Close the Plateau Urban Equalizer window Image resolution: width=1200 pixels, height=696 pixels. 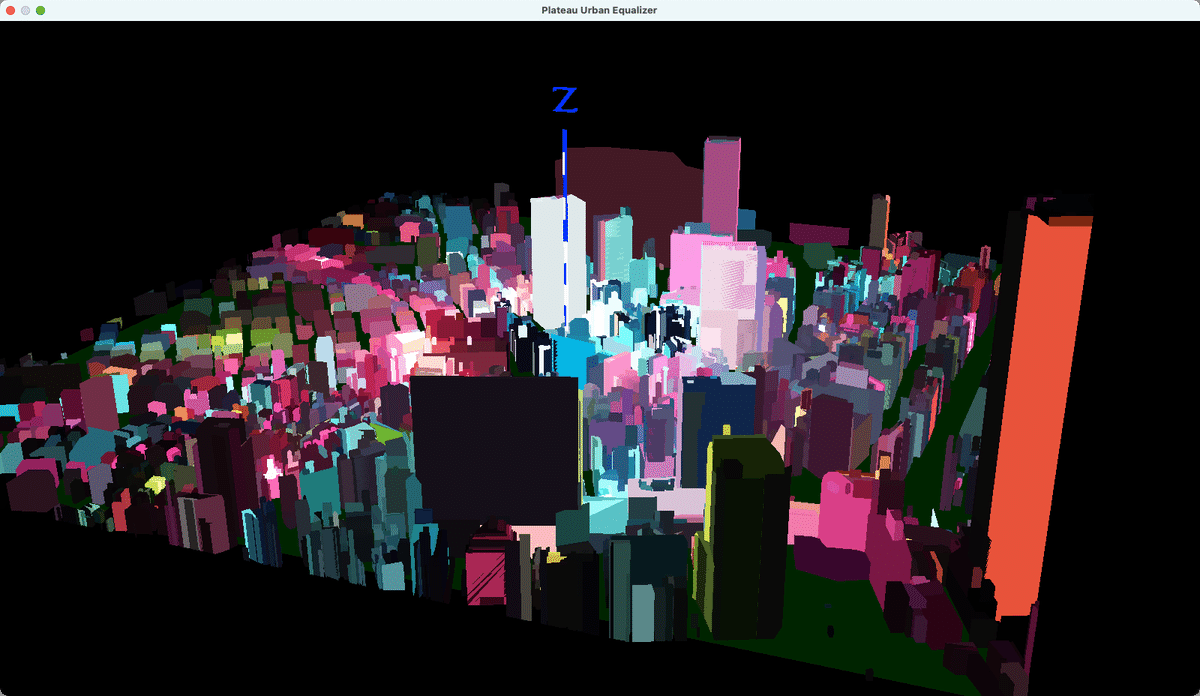pos(9,10)
